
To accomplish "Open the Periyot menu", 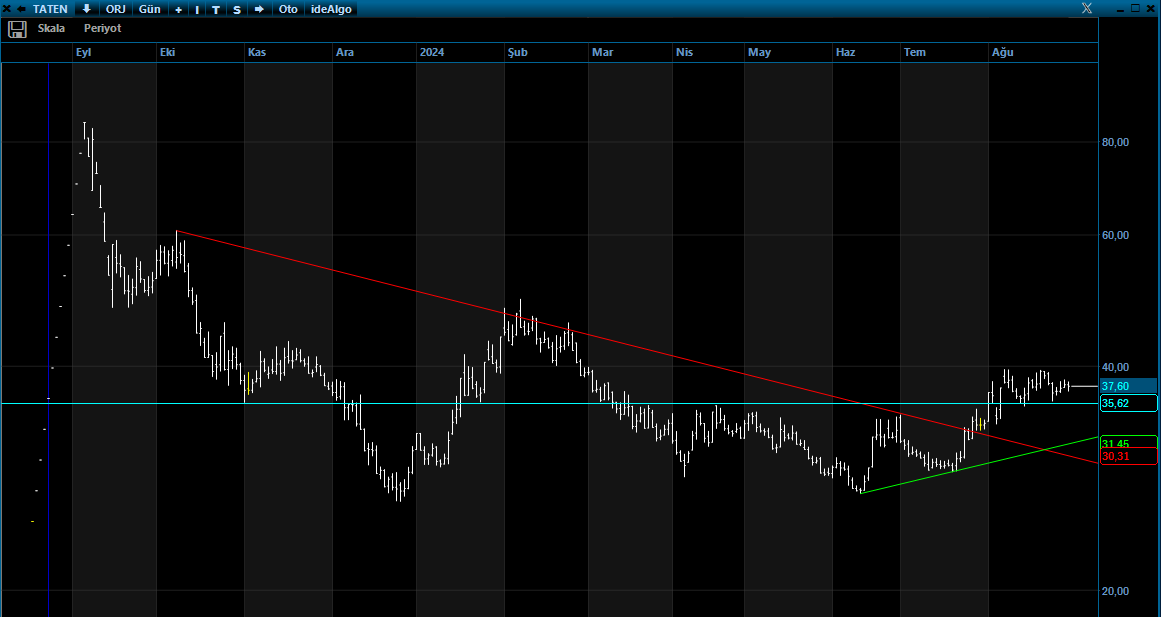I will point(102,28).
